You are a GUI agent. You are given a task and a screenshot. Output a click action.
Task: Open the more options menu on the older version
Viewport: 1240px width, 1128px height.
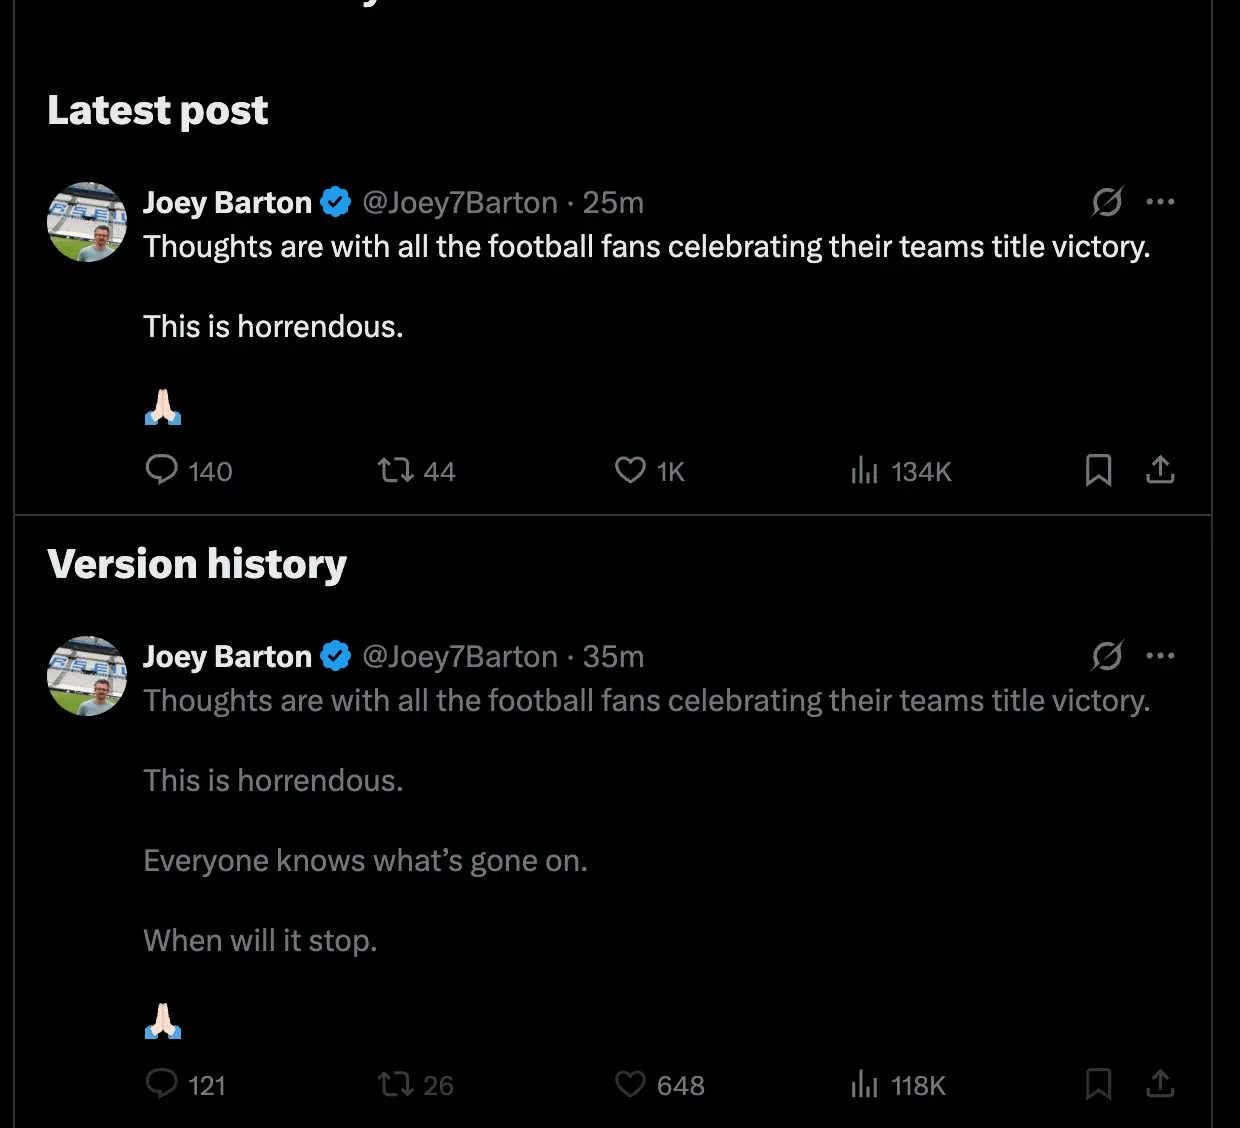point(1161,655)
